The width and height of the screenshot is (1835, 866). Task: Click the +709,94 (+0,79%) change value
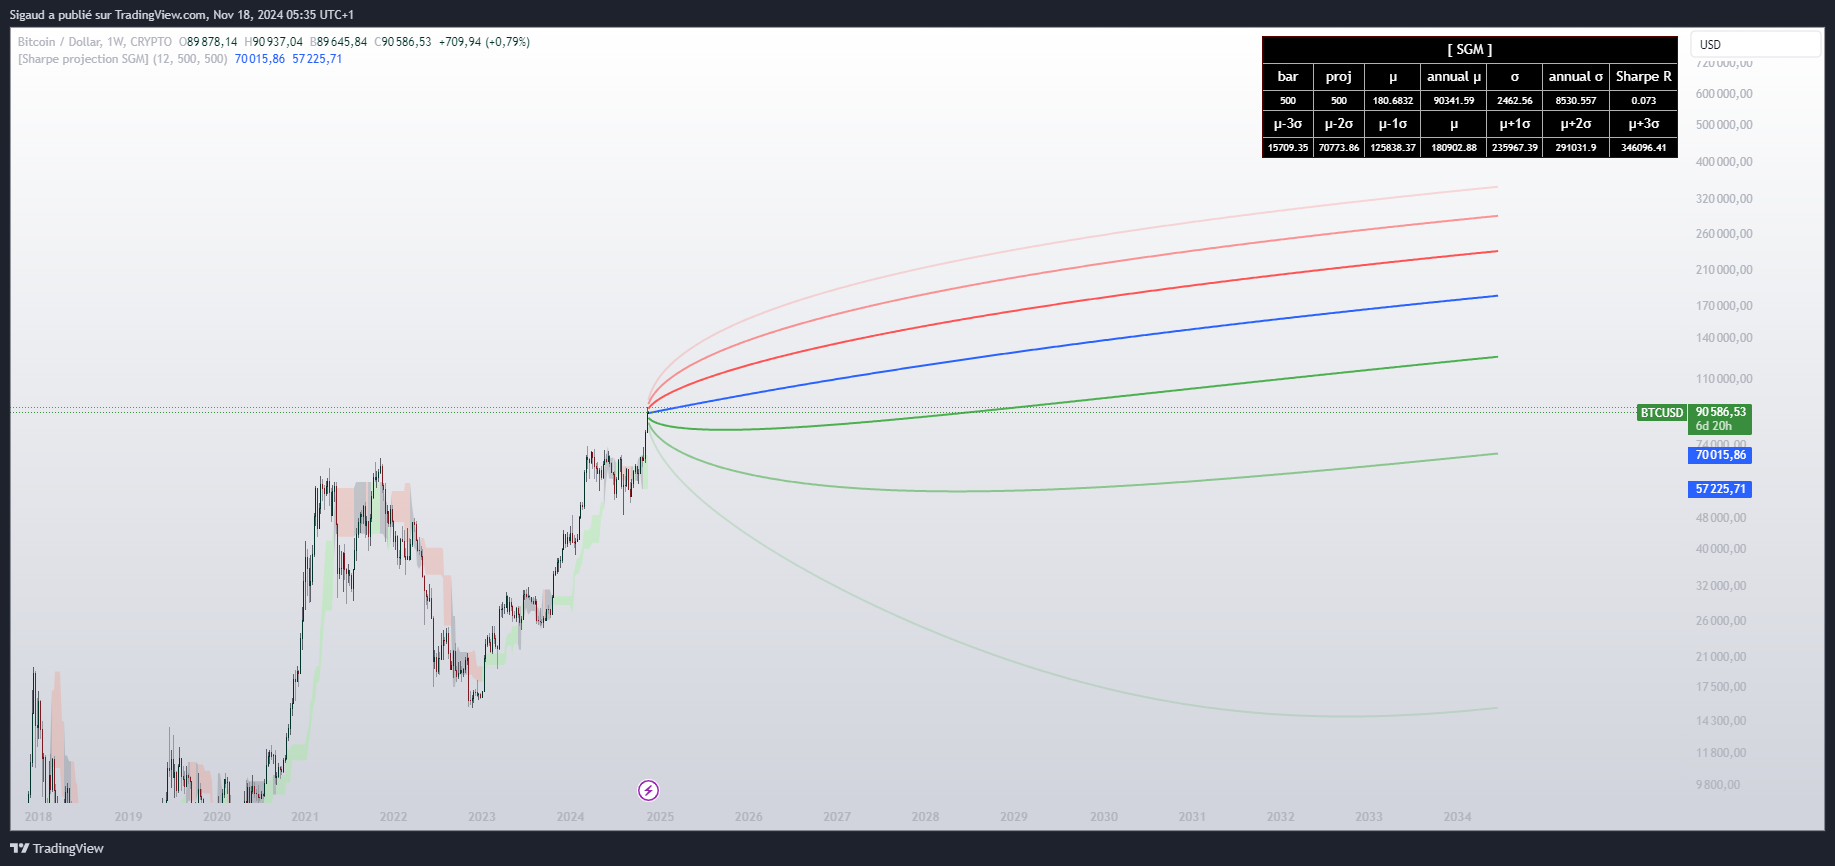point(484,42)
